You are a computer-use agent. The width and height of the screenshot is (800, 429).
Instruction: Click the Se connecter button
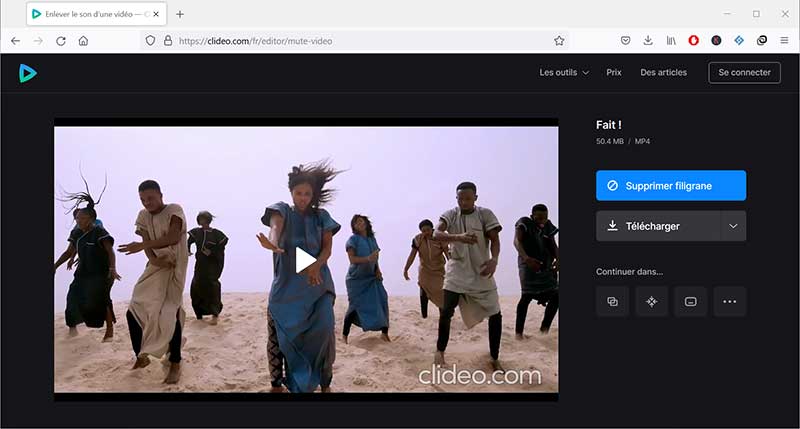click(745, 72)
